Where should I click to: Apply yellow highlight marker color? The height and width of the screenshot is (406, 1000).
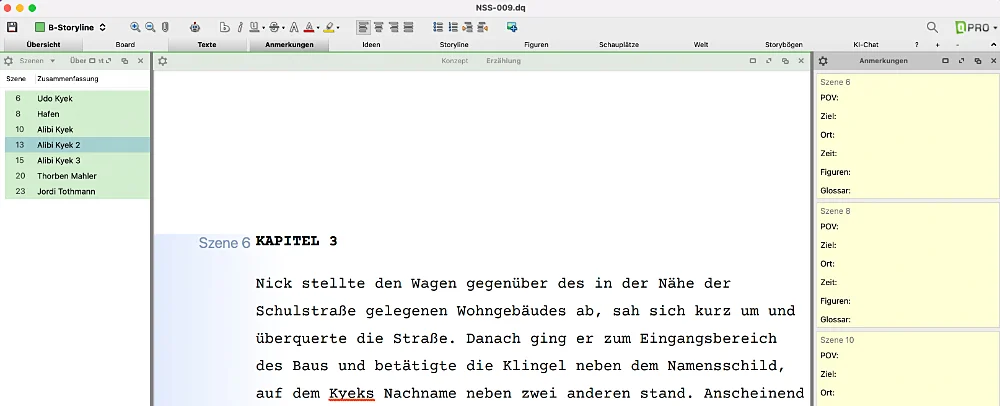click(x=328, y=27)
